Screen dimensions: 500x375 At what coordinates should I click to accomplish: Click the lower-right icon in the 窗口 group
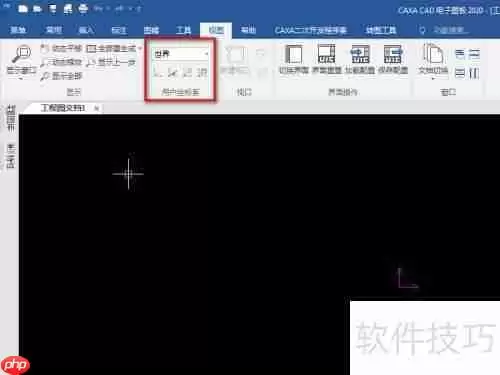click(474, 73)
